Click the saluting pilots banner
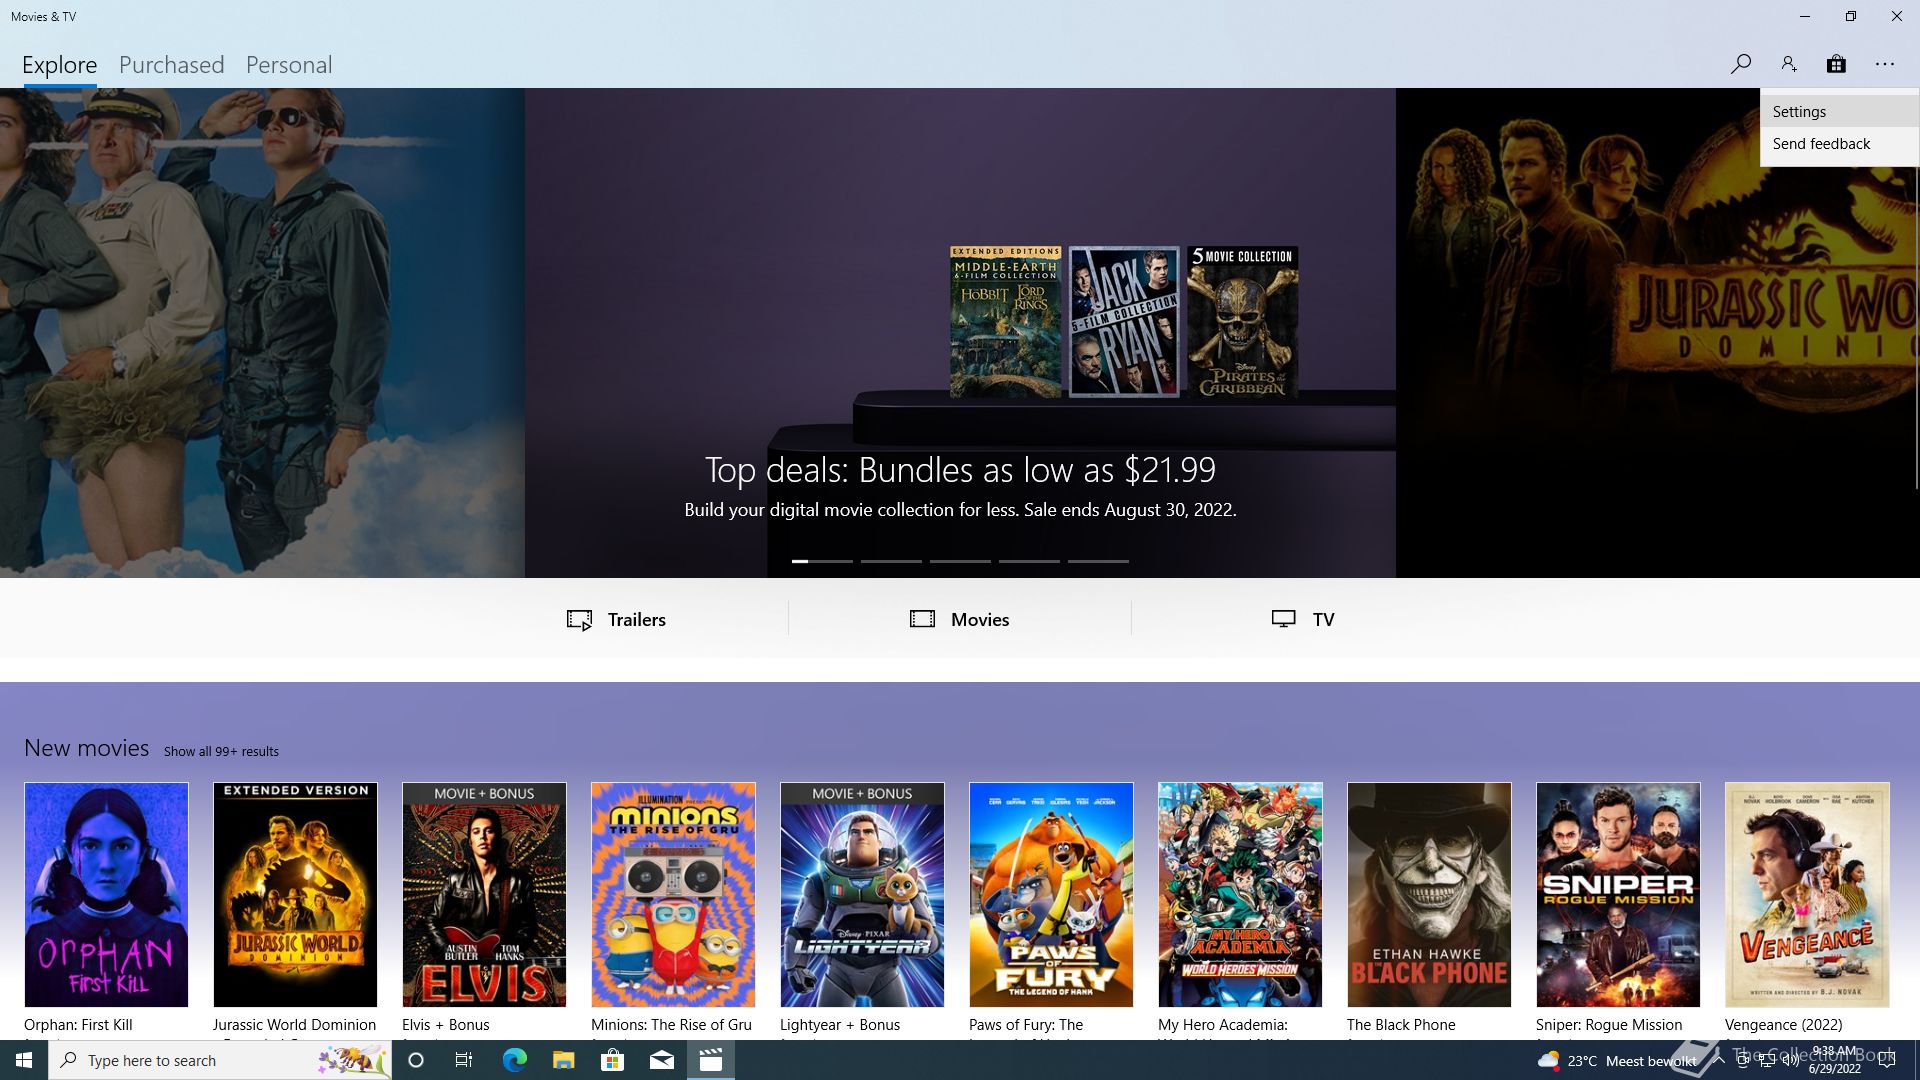The height and width of the screenshot is (1080, 1920). (262, 333)
